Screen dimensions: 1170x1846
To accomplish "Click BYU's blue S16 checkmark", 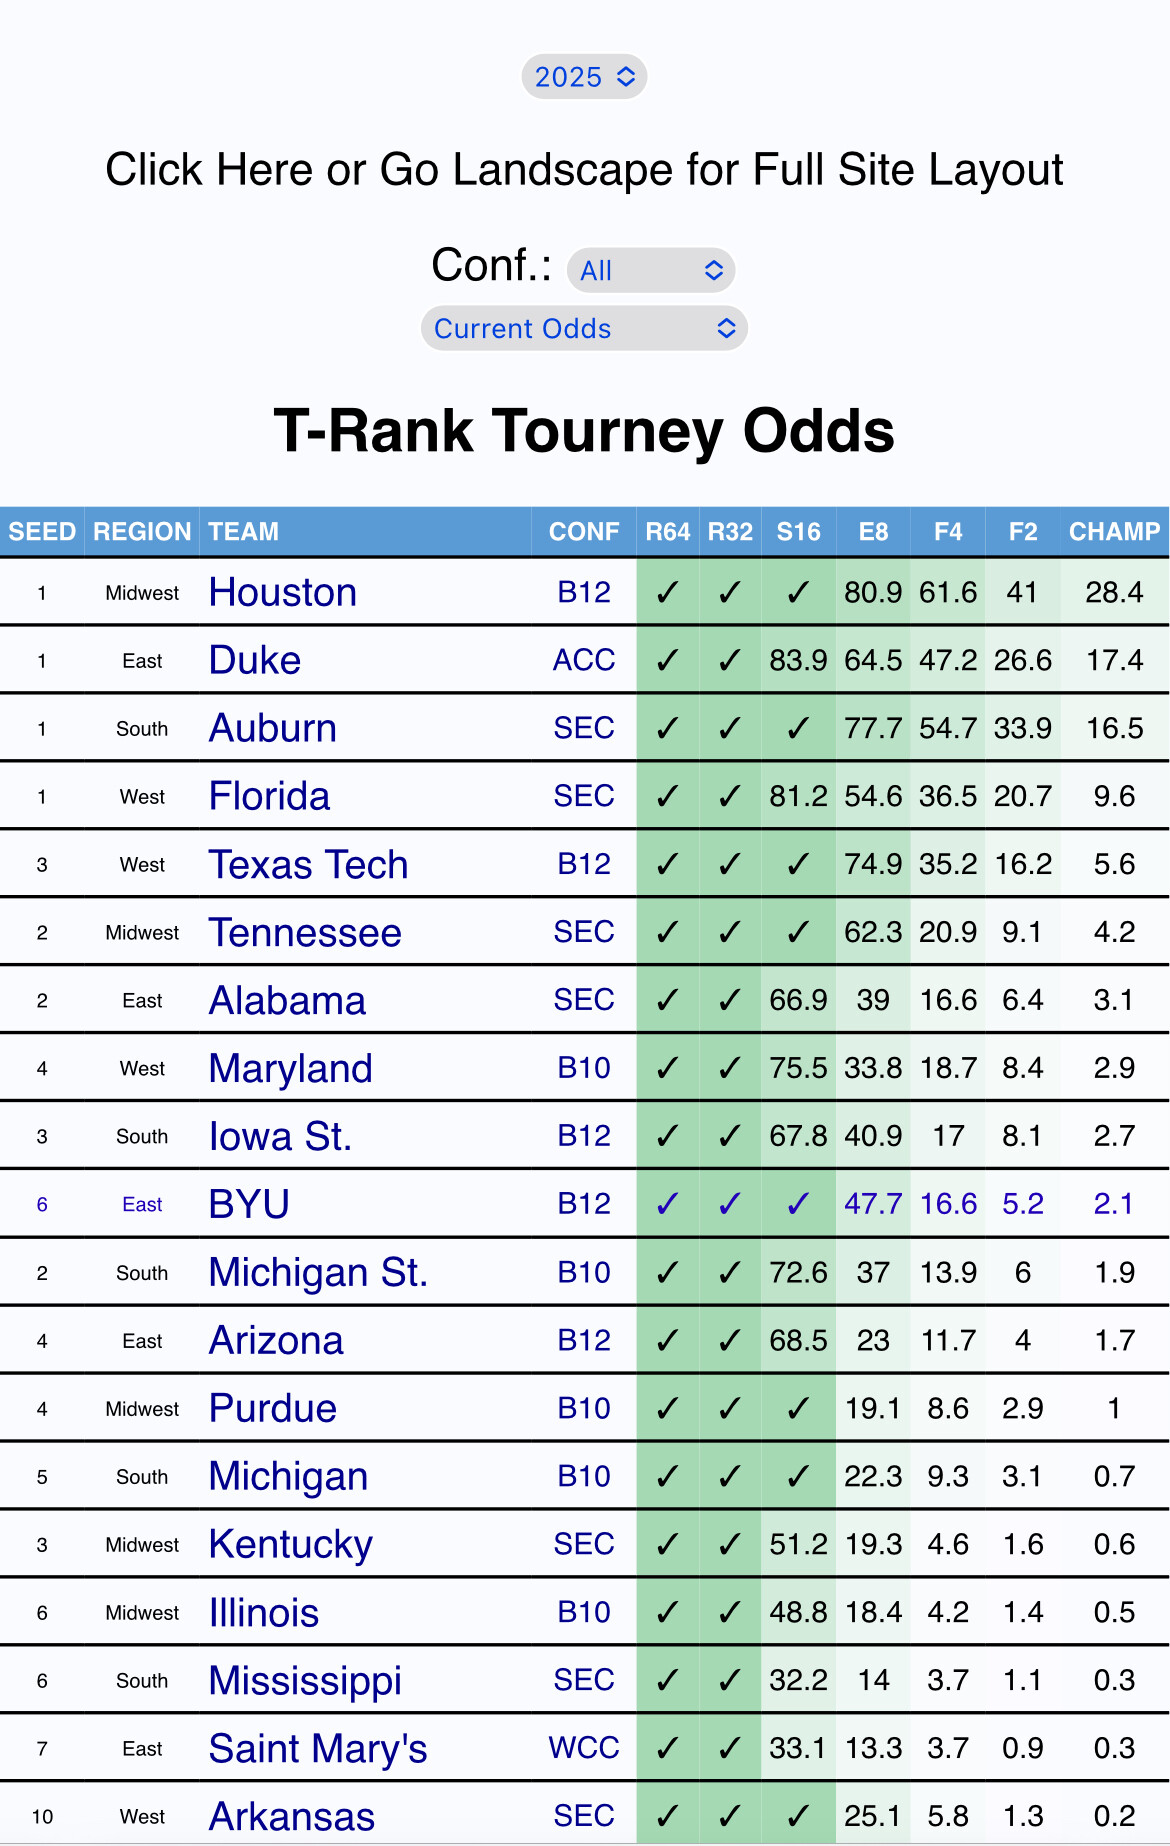I will coord(798,1205).
